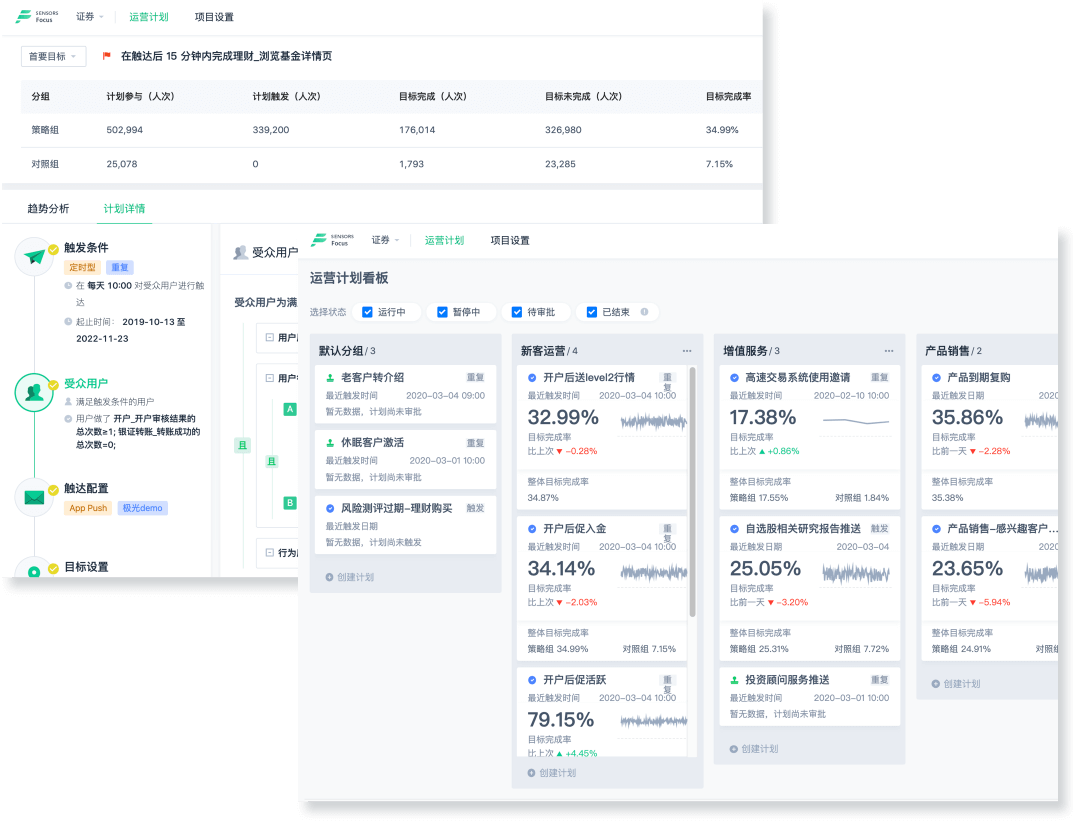Expand the 证券 dropdown in kanban window
The width and height of the screenshot is (1076, 822).
pyautogui.click(x=385, y=240)
